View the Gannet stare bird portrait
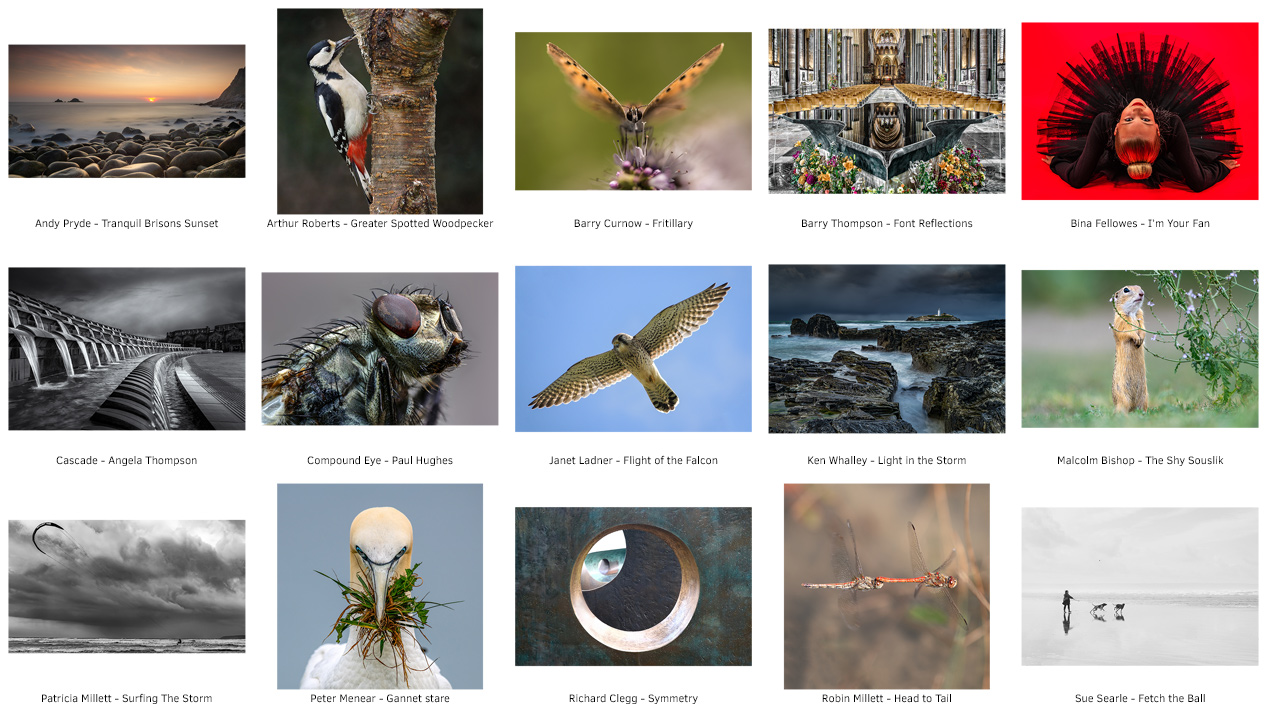 pos(380,586)
